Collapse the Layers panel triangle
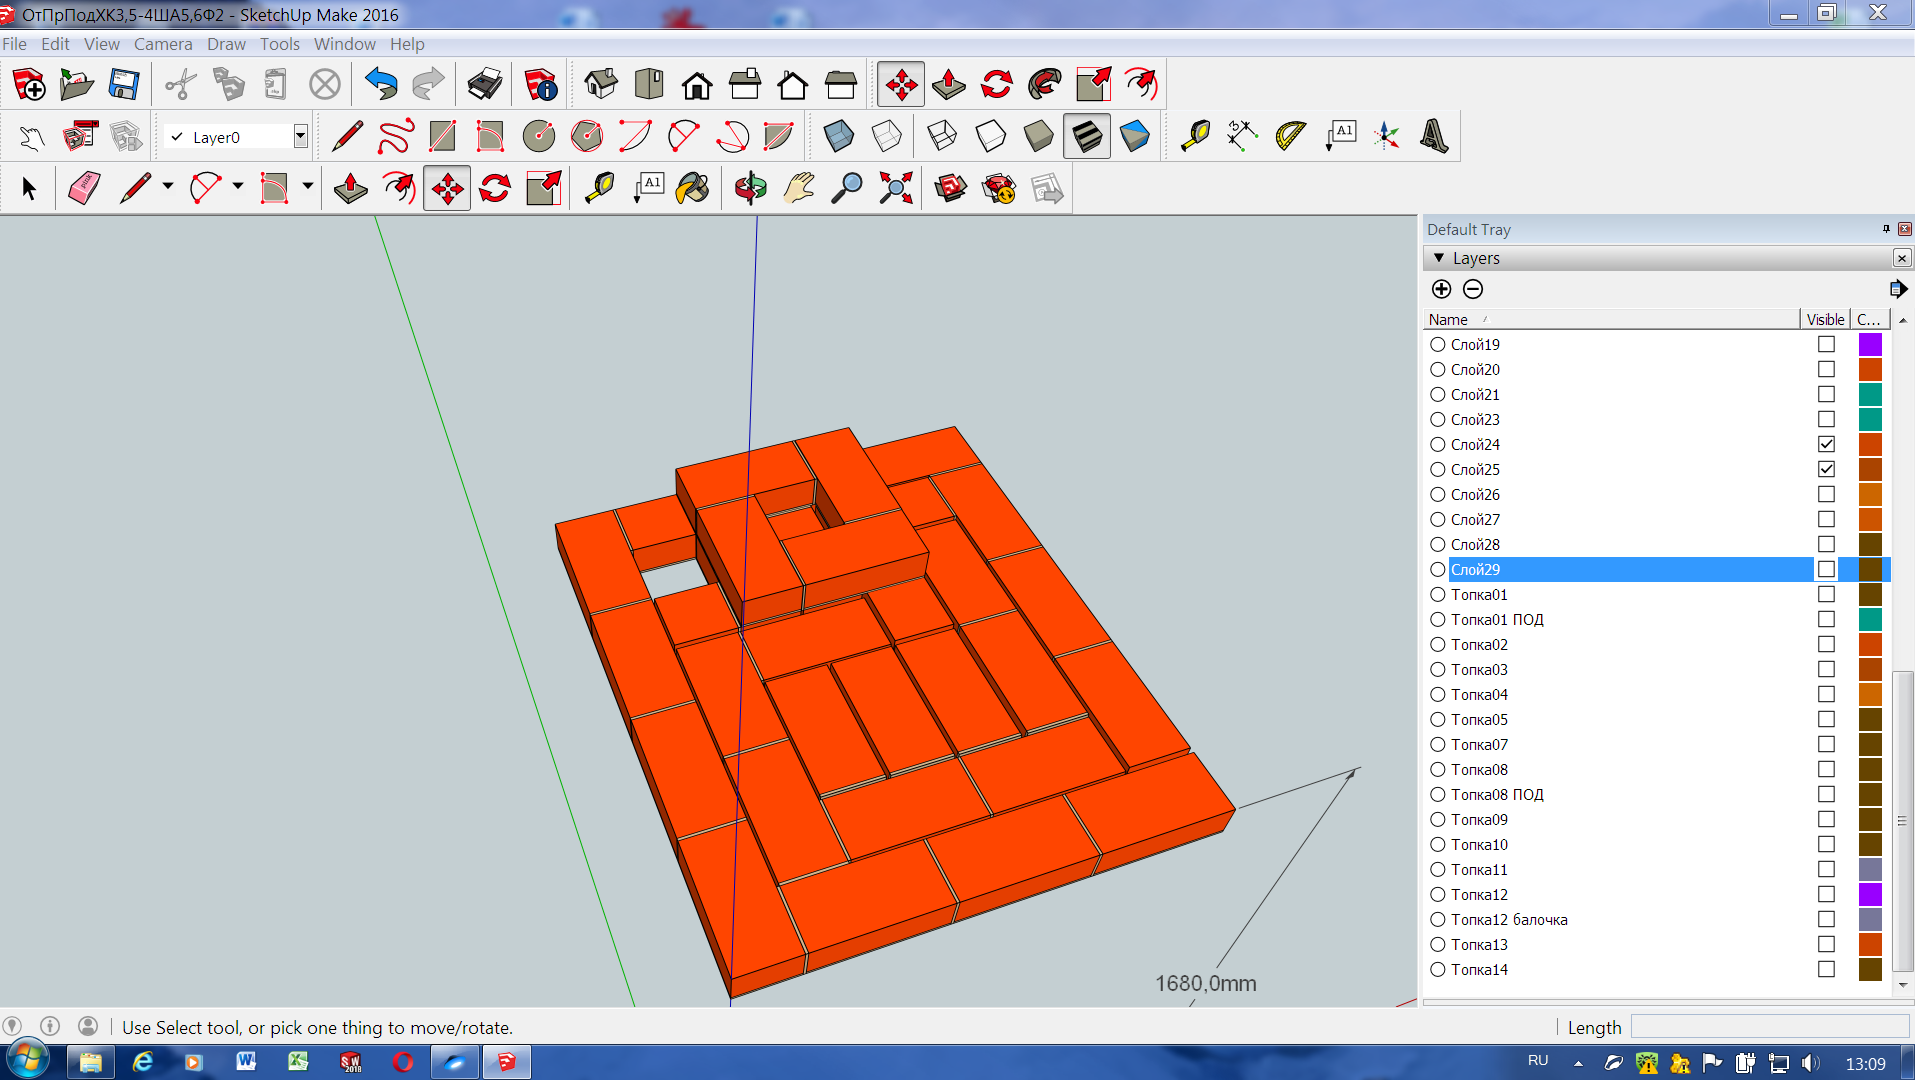Viewport: 1915px width, 1080px height. tap(1439, 258)
